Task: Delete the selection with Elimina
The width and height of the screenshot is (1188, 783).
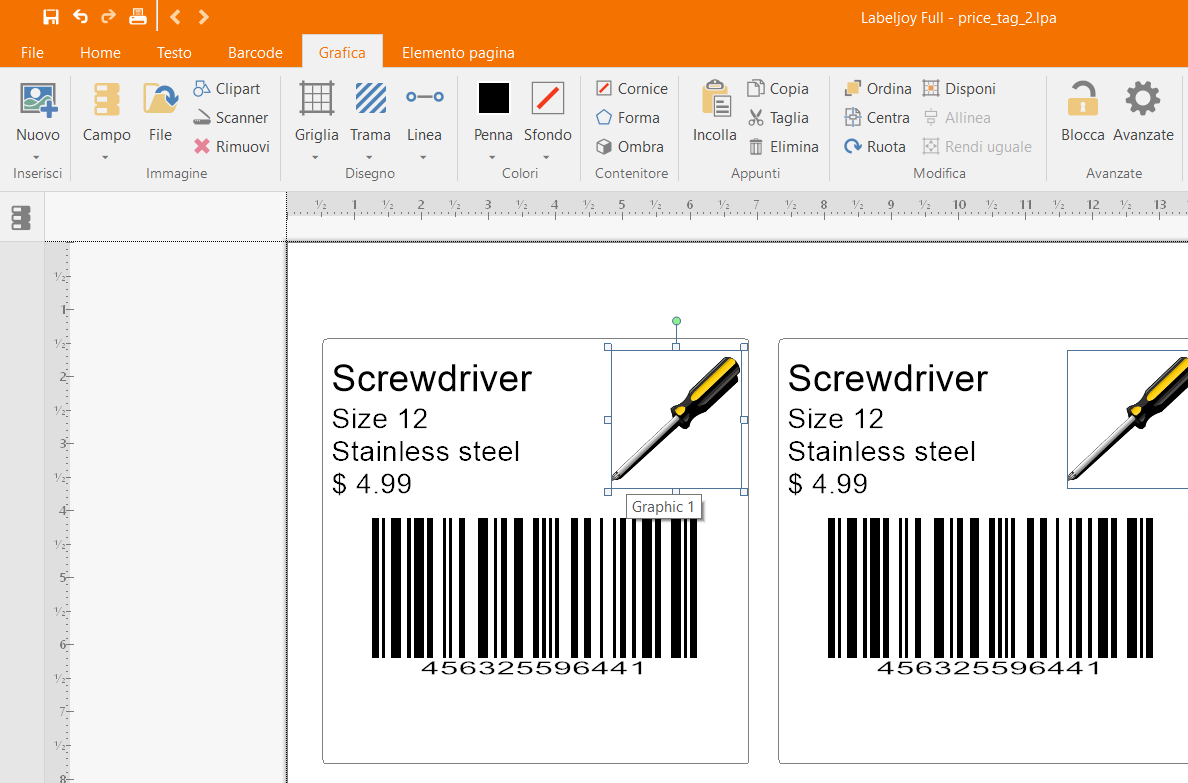Action: click(783, 146)
